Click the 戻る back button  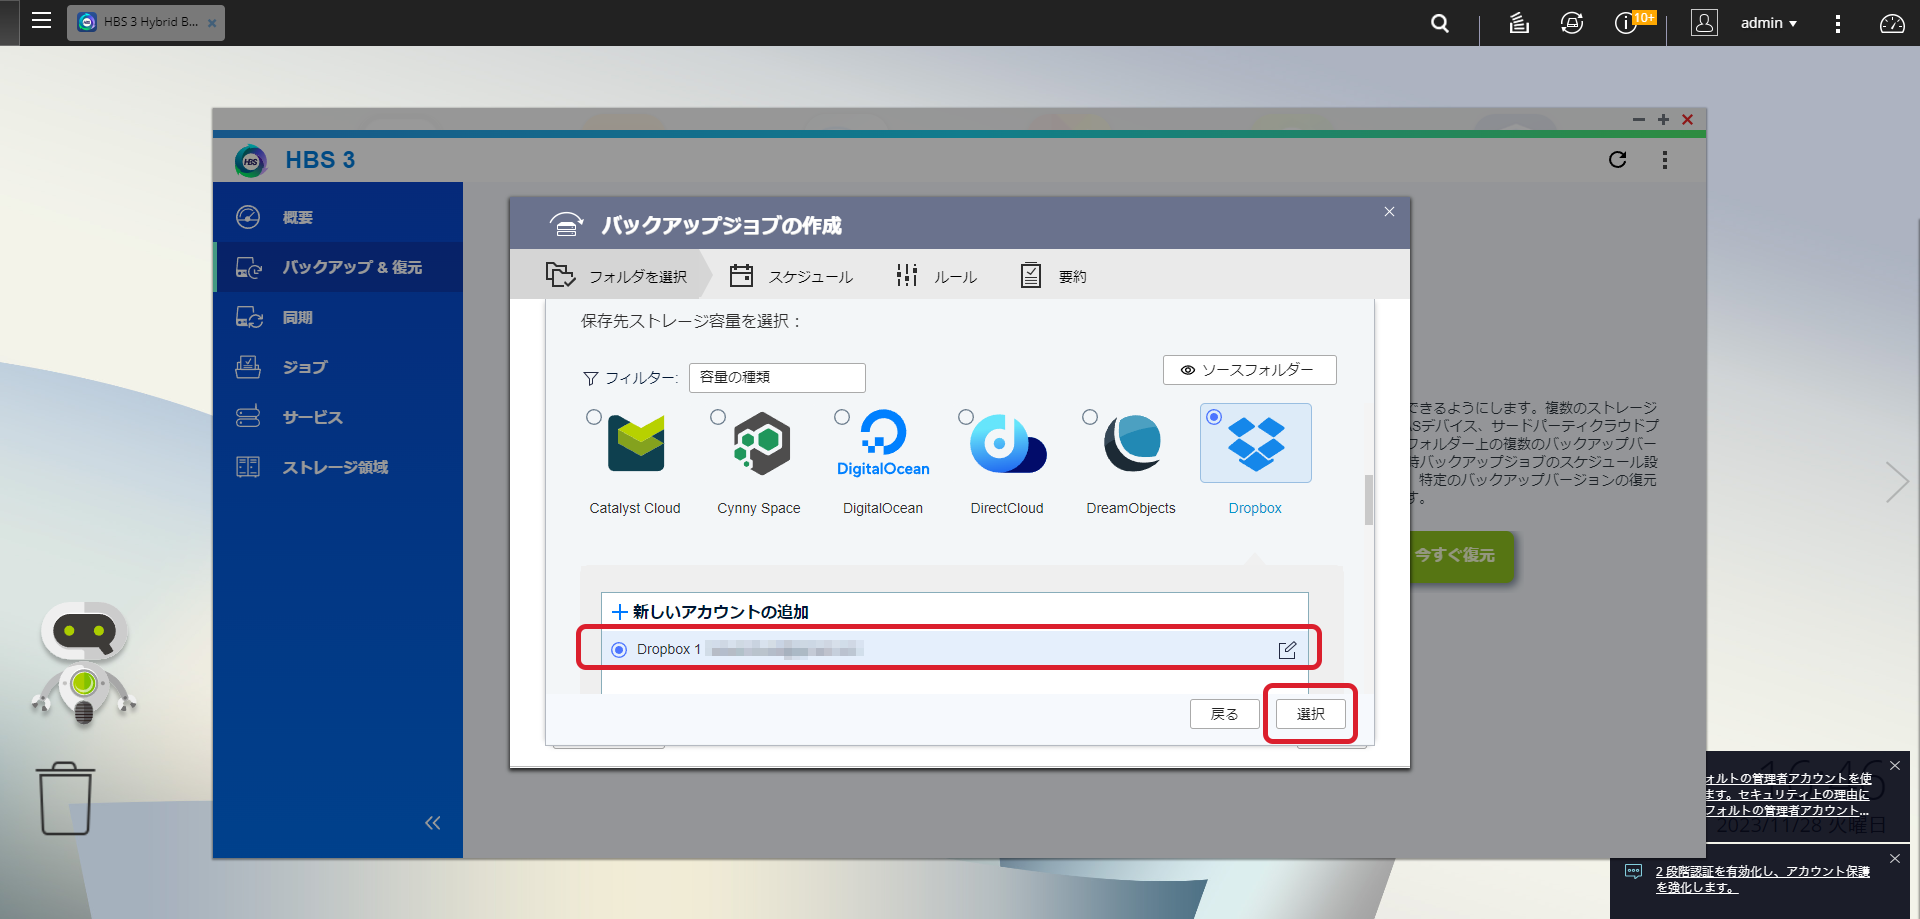pos(1225,714)
